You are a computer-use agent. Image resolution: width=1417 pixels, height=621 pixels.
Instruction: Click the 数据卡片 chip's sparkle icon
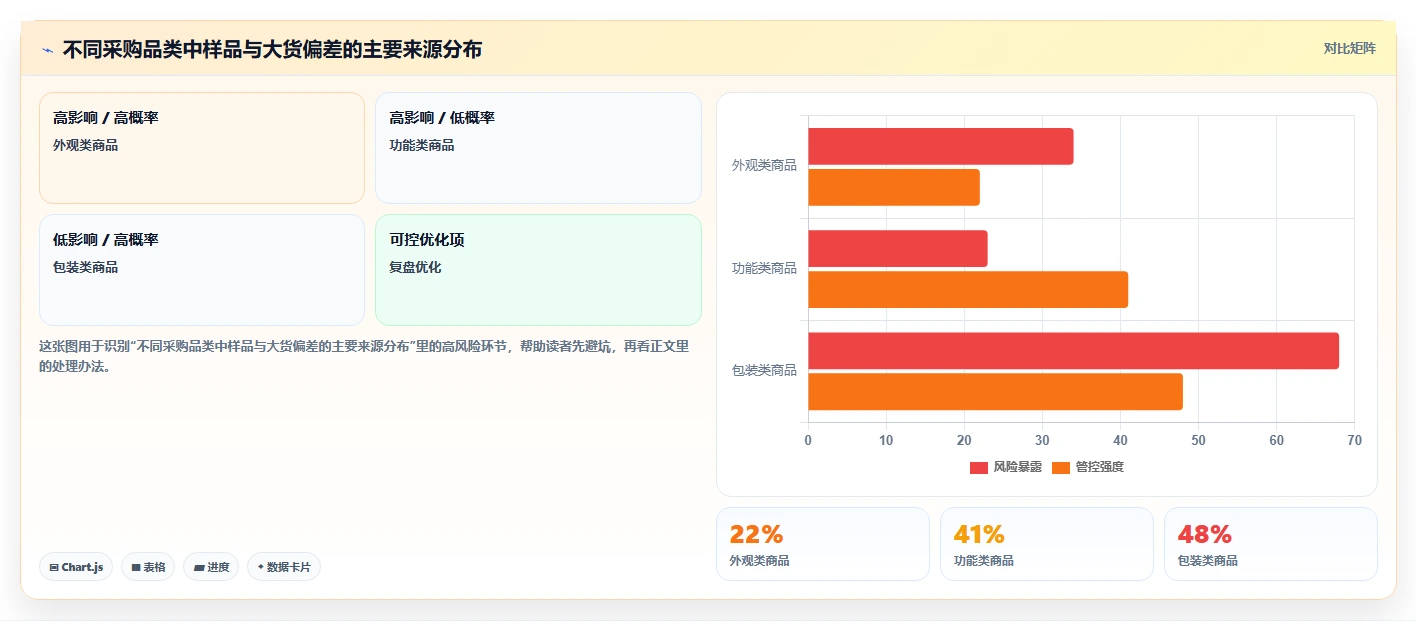click(261, 567)
